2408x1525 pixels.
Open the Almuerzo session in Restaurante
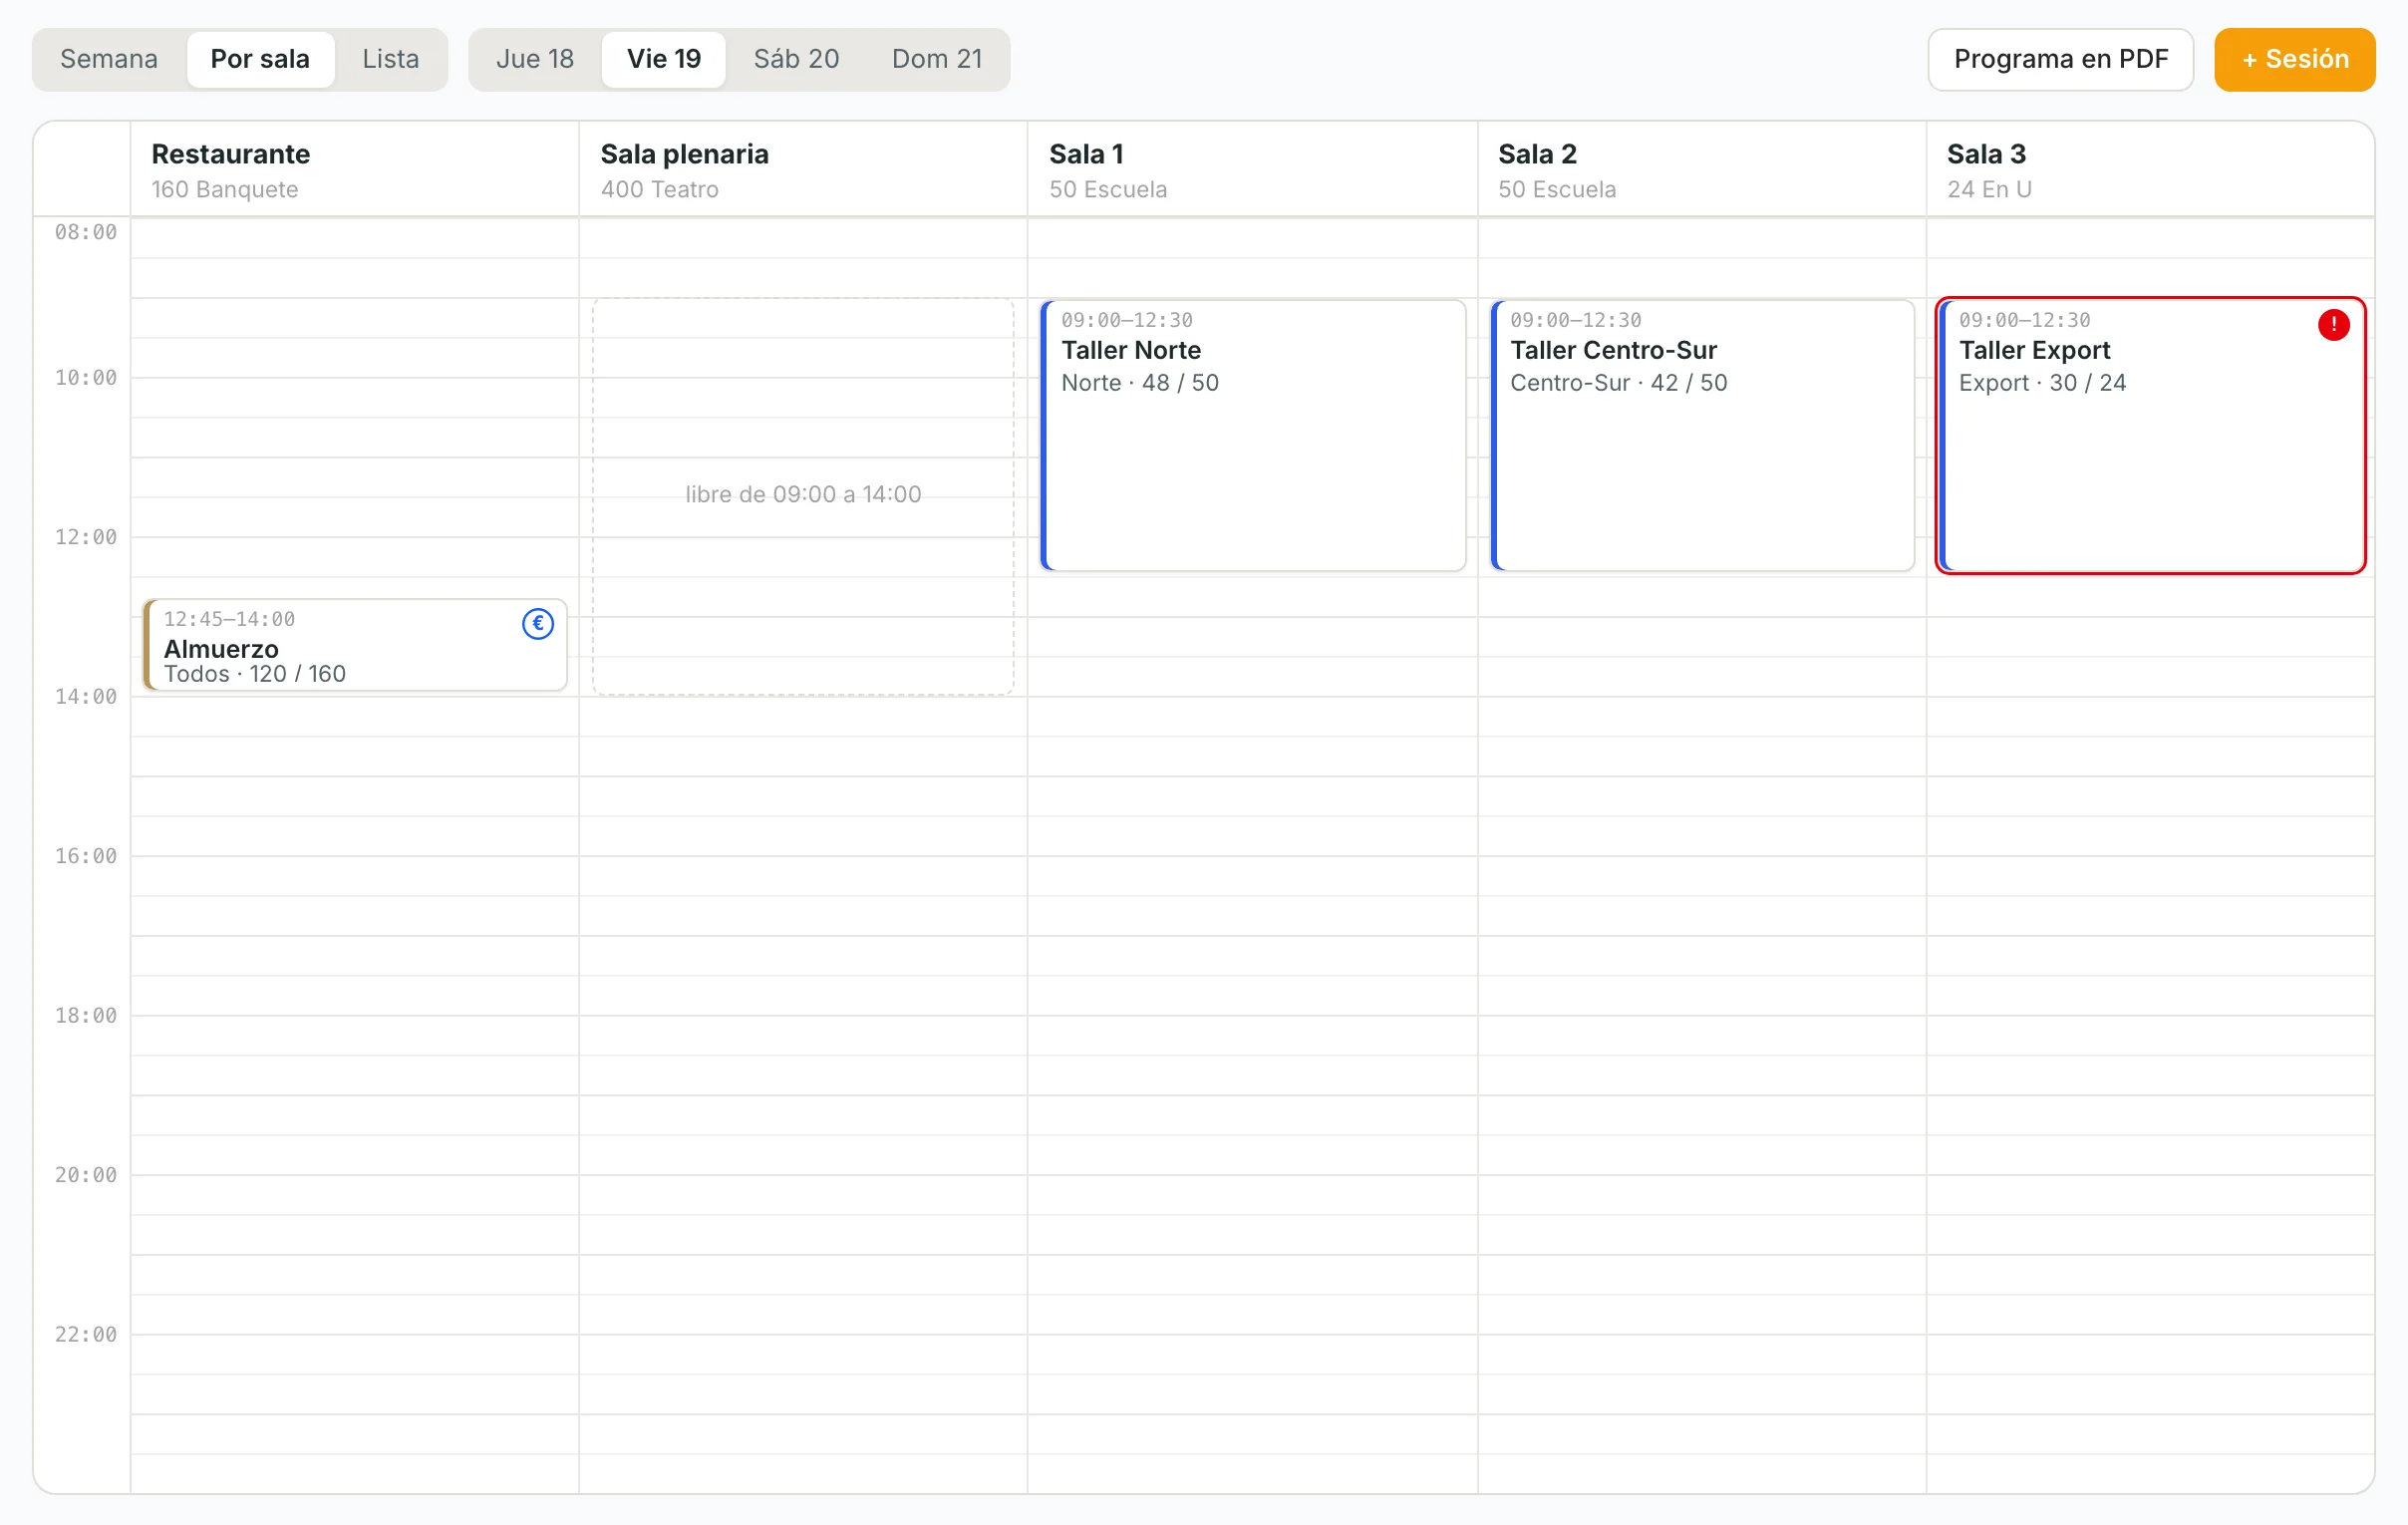(355, 645)
